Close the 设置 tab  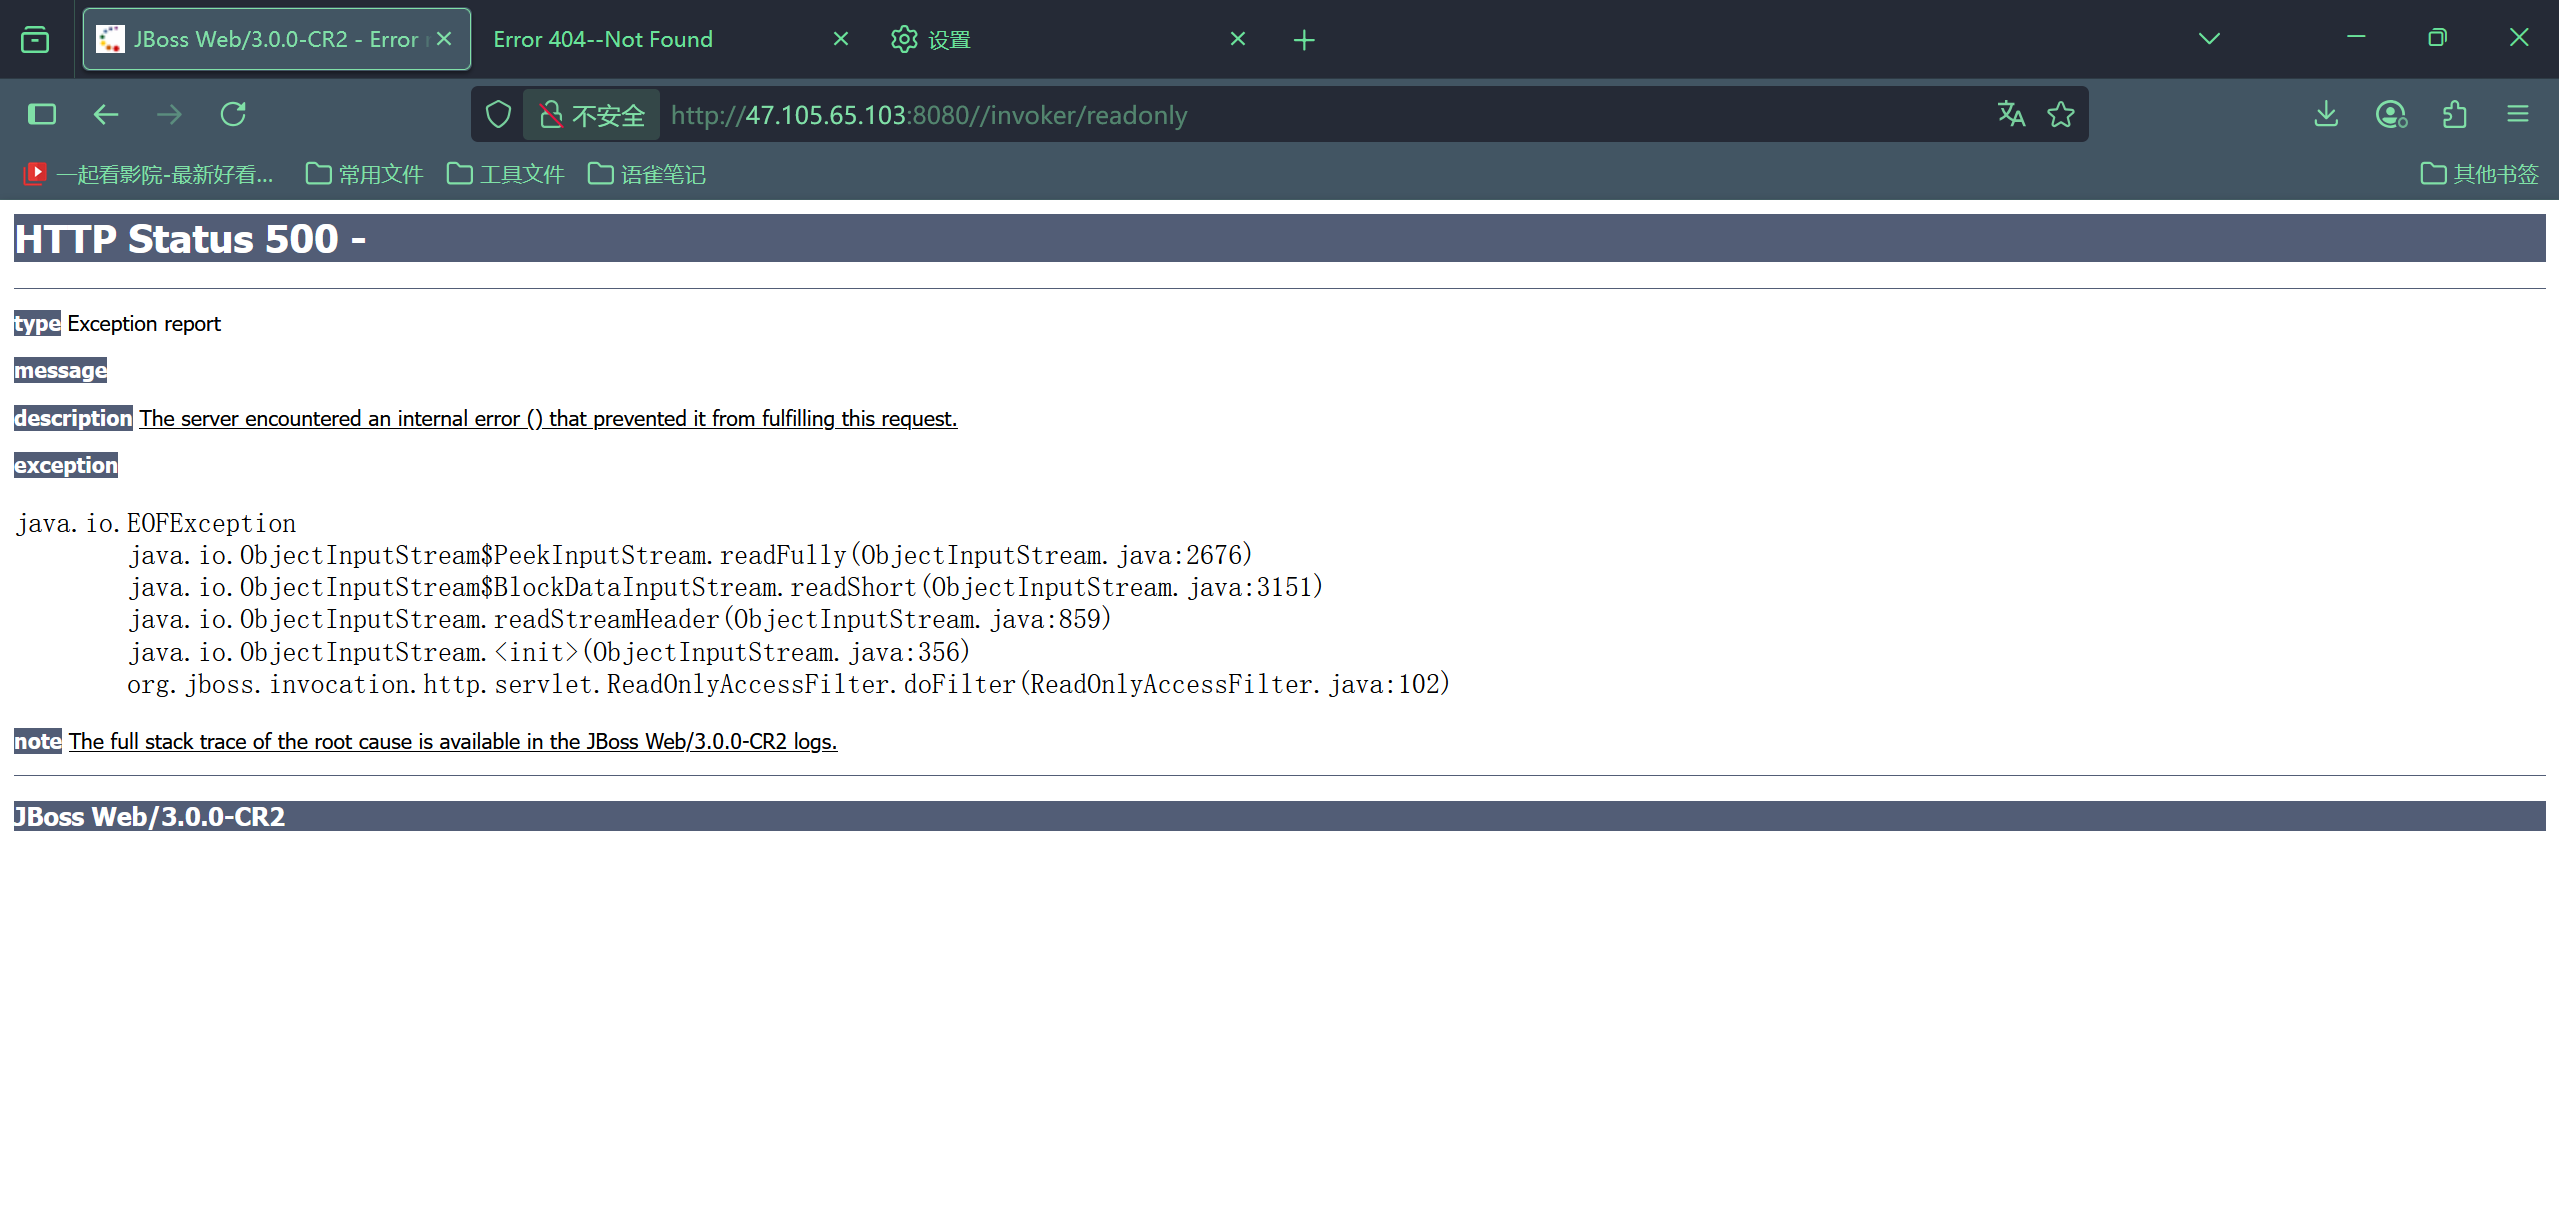click(x=1238, y=39)
